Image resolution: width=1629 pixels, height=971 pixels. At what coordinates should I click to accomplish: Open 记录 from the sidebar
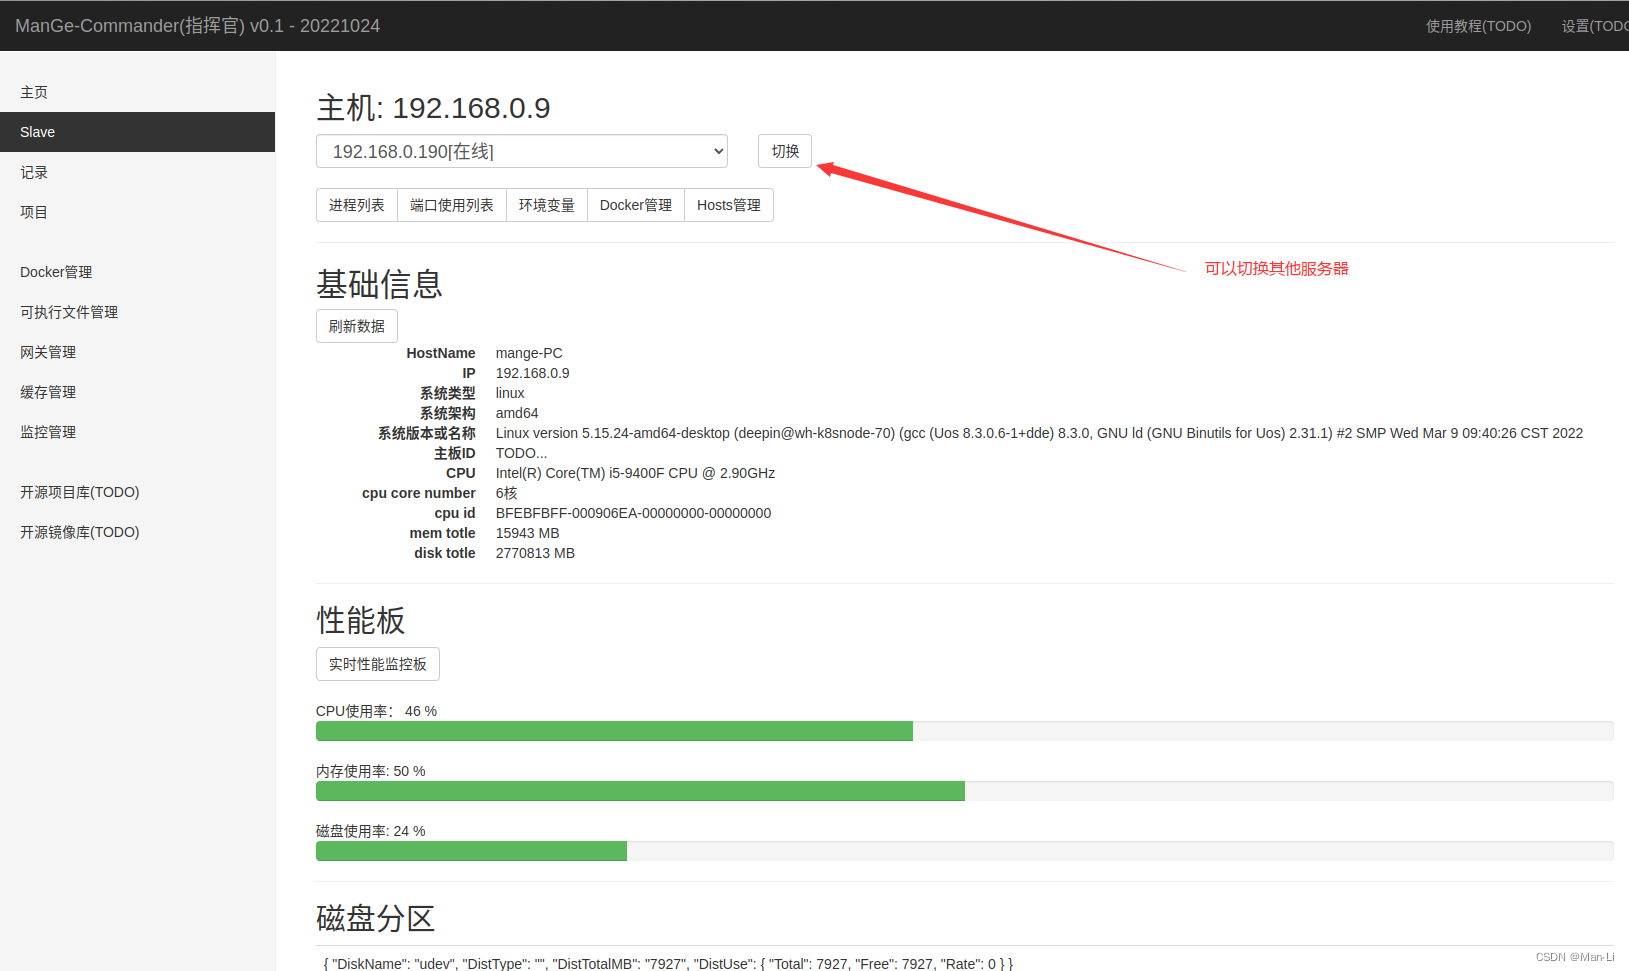pos(33,171)
